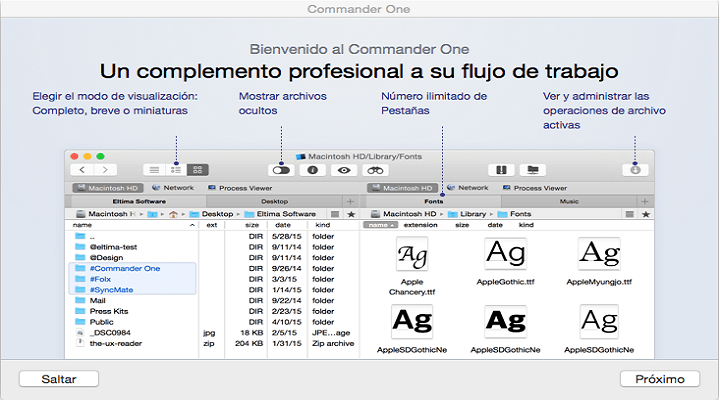
Task: Open left pane path history list icon
Action: [x=335, y=214]
